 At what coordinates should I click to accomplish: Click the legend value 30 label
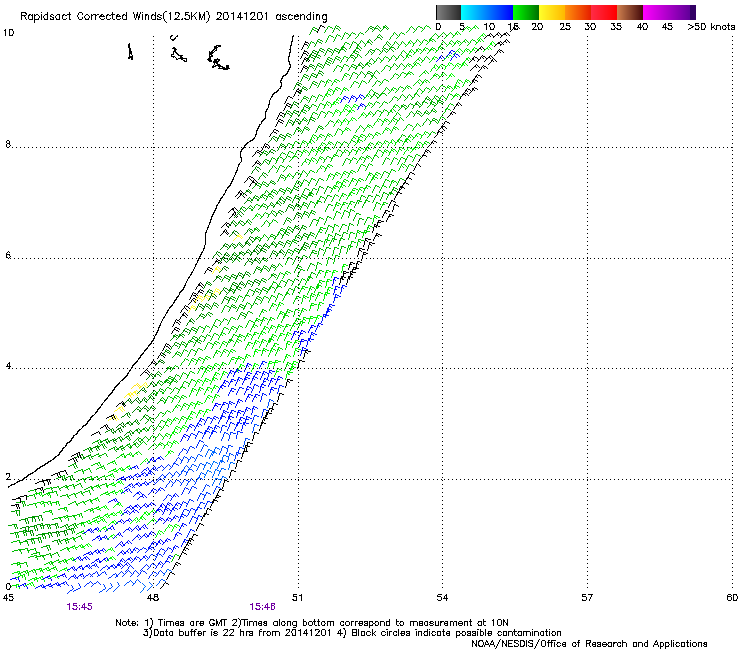(x=590, y=27)
